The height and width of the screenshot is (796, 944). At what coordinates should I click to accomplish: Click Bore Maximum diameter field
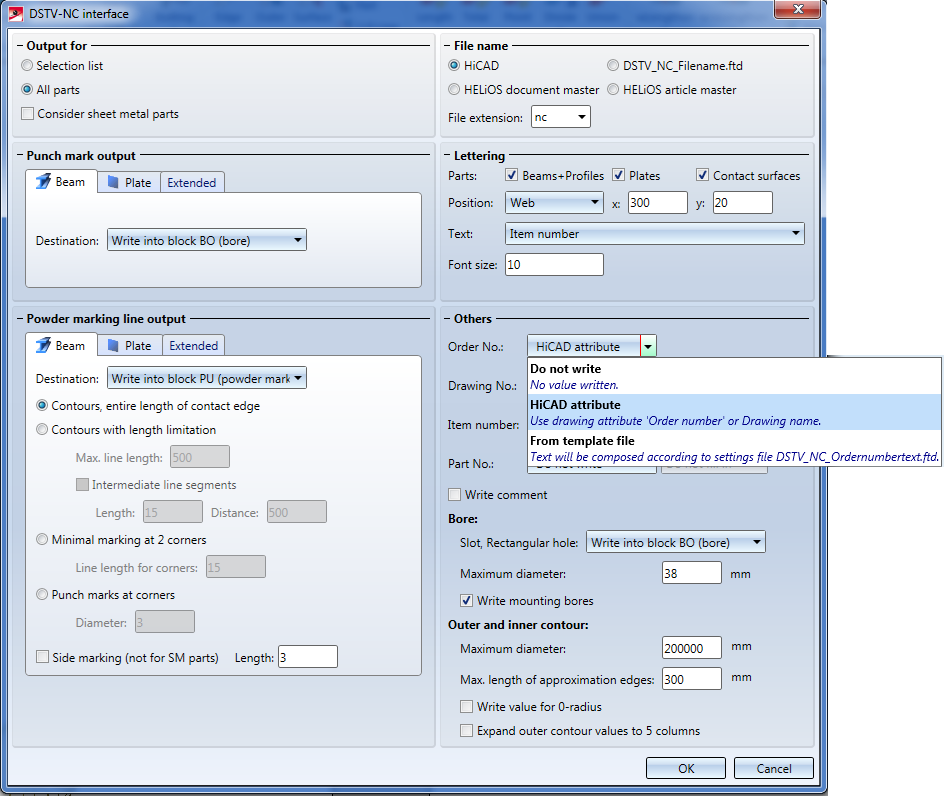point(692,573)
